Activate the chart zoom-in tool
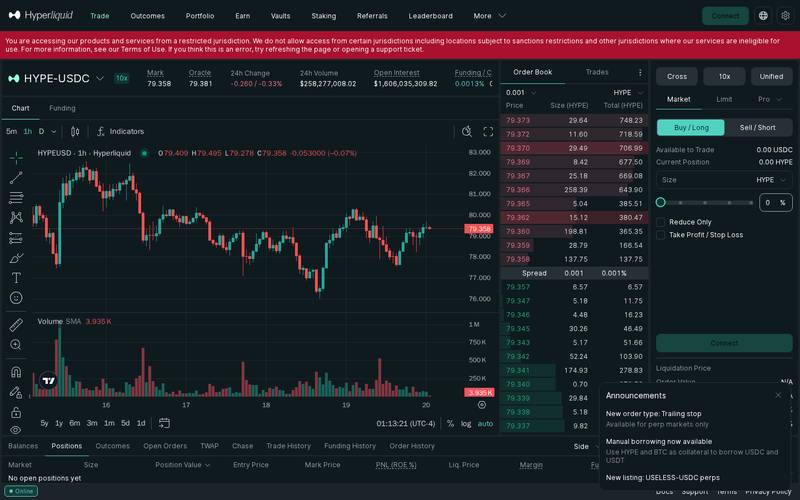This screenshot has height=500, width=800. (x=16, y=344)
